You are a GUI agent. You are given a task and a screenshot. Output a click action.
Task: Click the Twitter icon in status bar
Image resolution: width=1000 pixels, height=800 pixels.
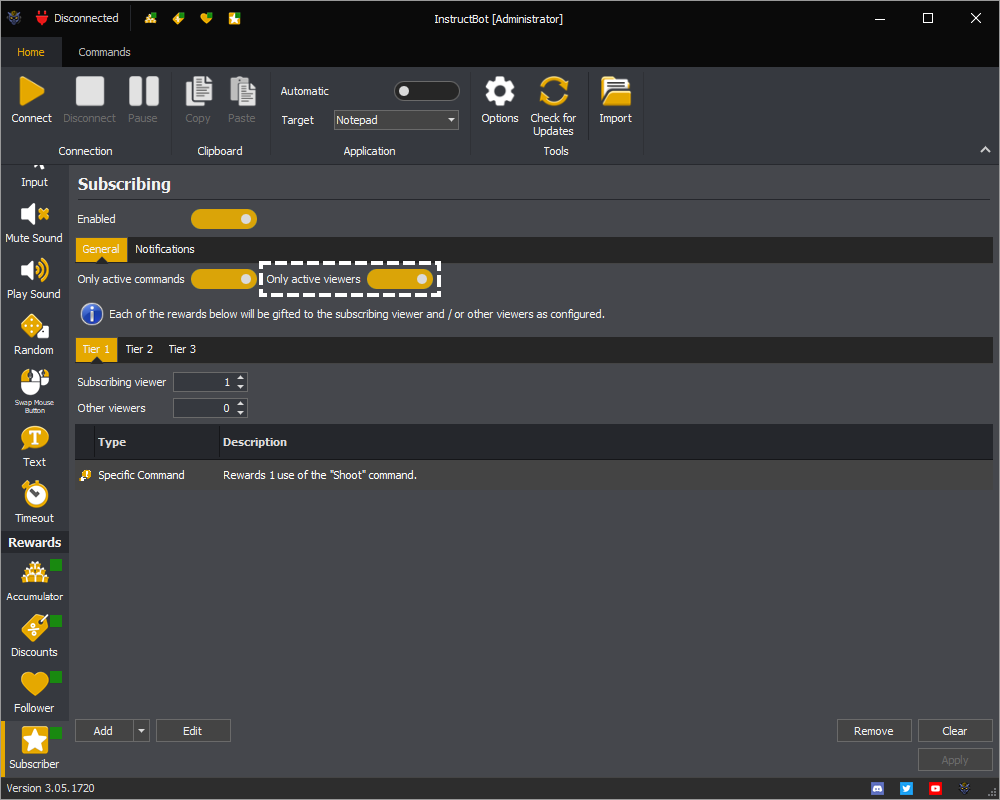click(906, 789)
